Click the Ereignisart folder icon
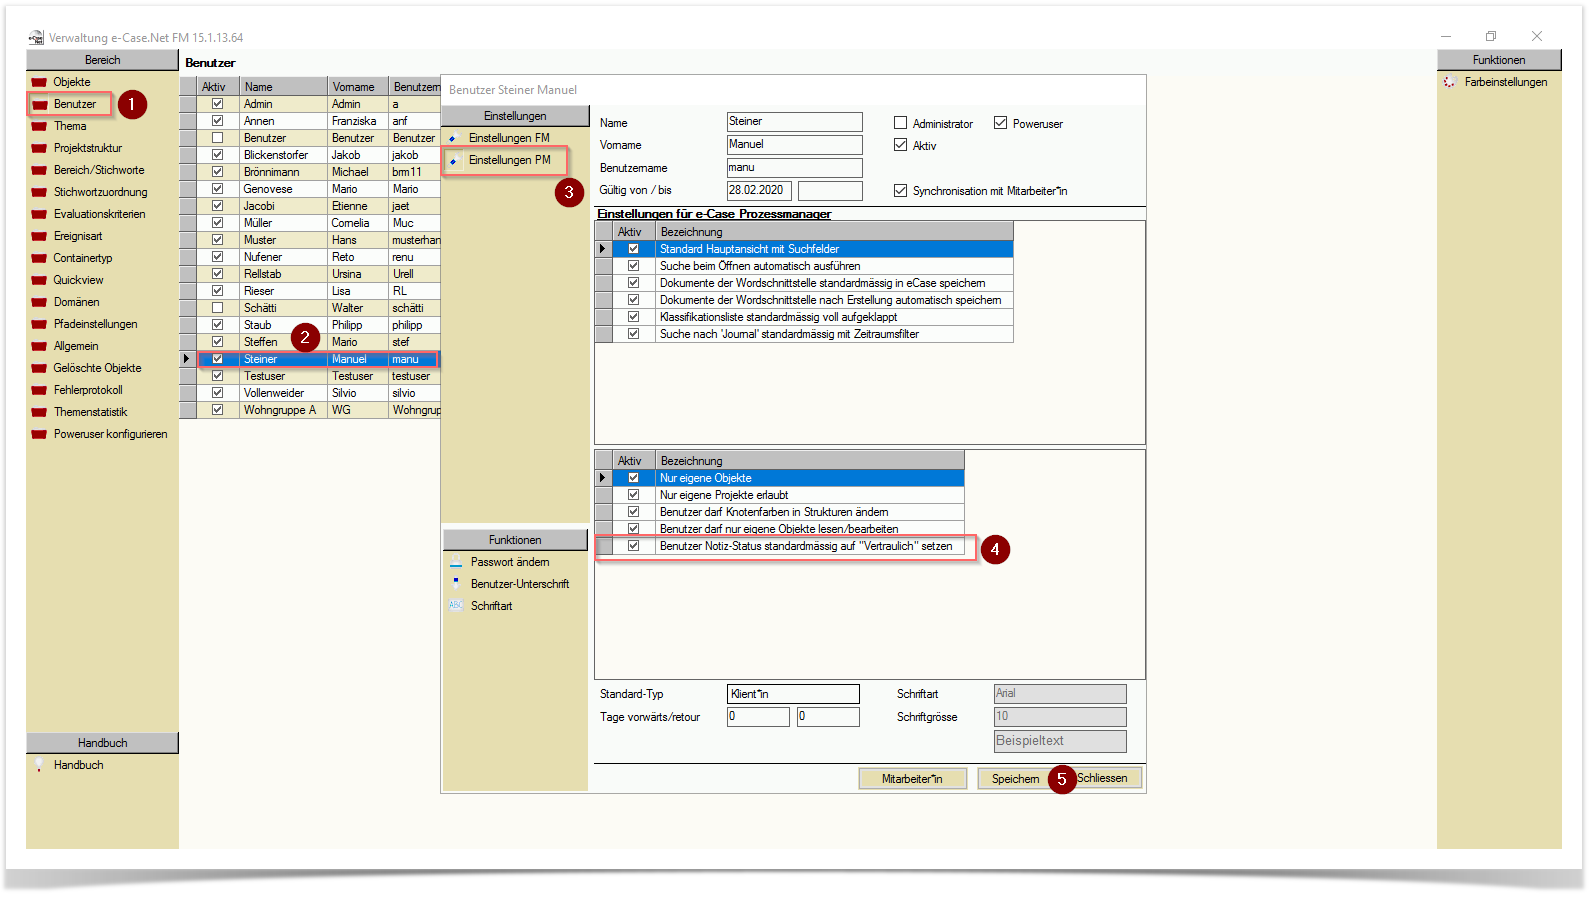Viewport: 1596px width, 898px height. tap(39, 236)
